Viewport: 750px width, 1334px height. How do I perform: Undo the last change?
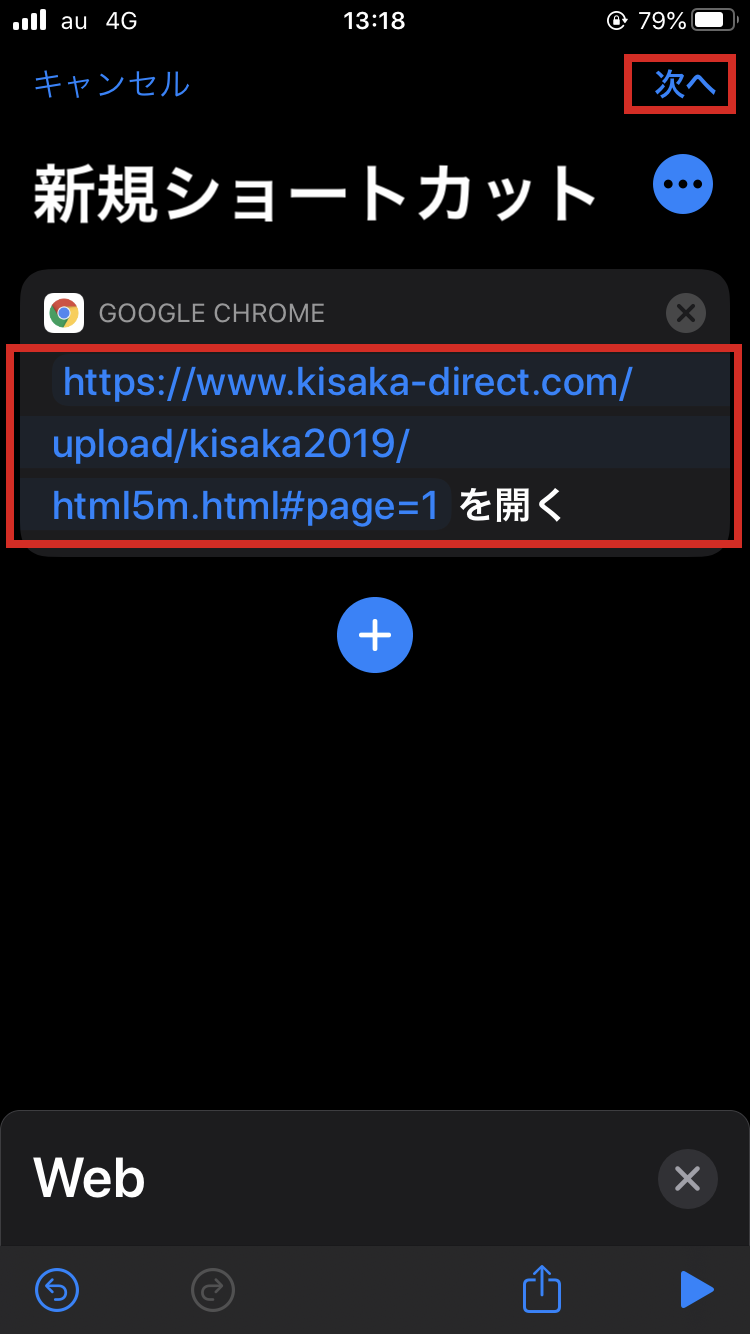58,1290
